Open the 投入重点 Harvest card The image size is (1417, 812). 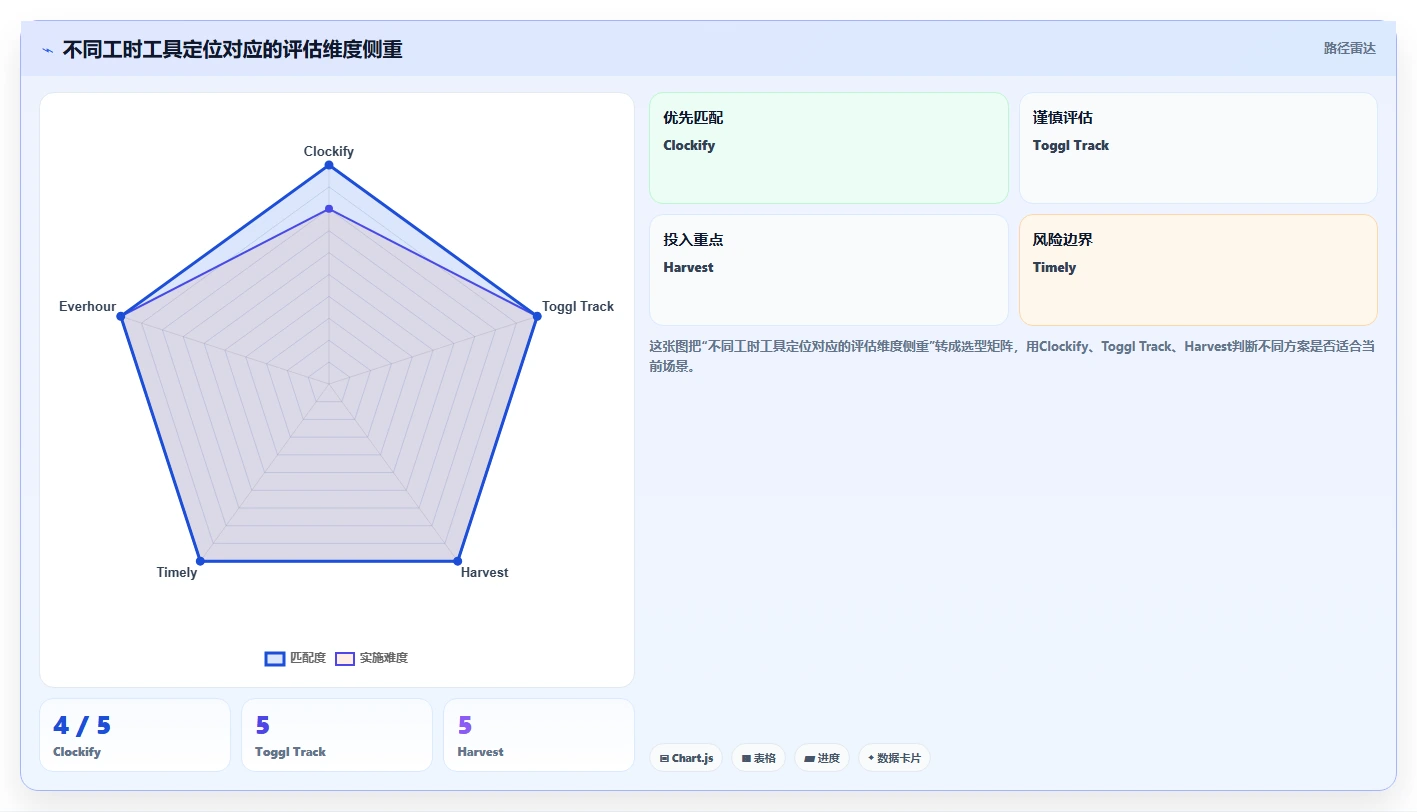[x=828, y=270]
